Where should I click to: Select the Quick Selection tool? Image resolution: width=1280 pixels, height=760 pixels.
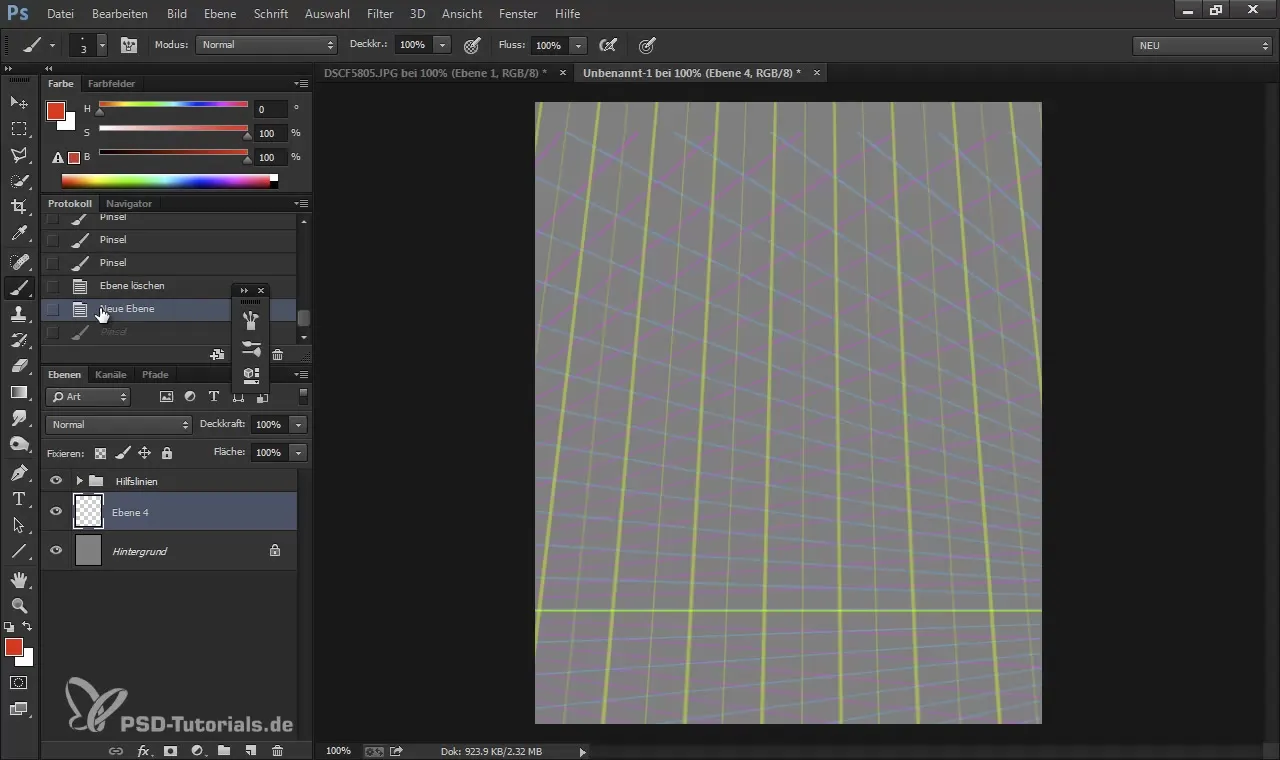(19, 181)
